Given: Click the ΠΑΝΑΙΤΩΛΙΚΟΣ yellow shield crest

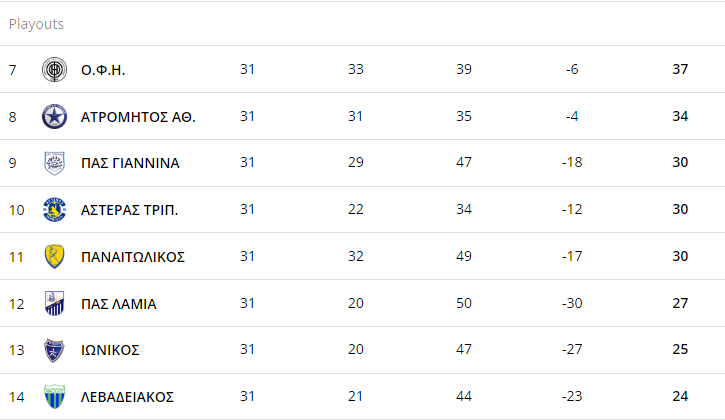Looking at the screenshot, I should click(x=54, y=256).
